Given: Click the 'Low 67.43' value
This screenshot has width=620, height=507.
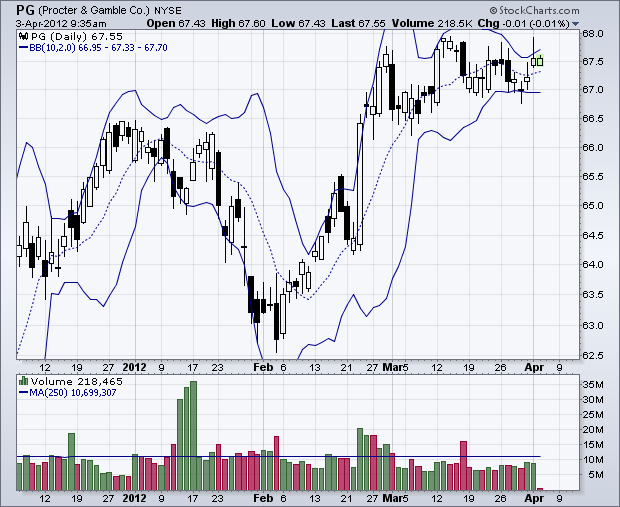Looking at the screenshot, I should click(x=298, y=23).
